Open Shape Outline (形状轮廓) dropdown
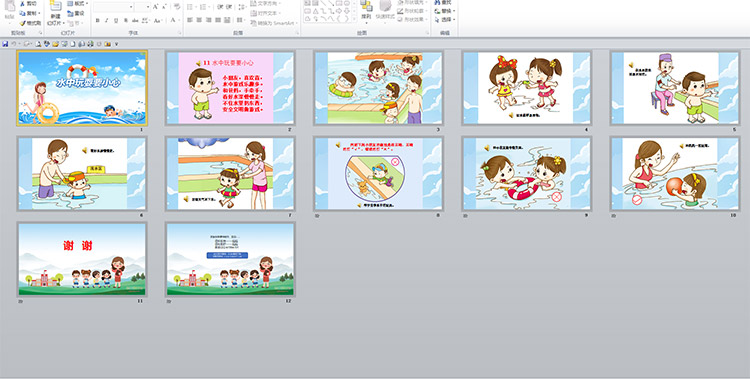Image resolution: width=750 pixels, height=379 pixels. (x=413, y=11)
